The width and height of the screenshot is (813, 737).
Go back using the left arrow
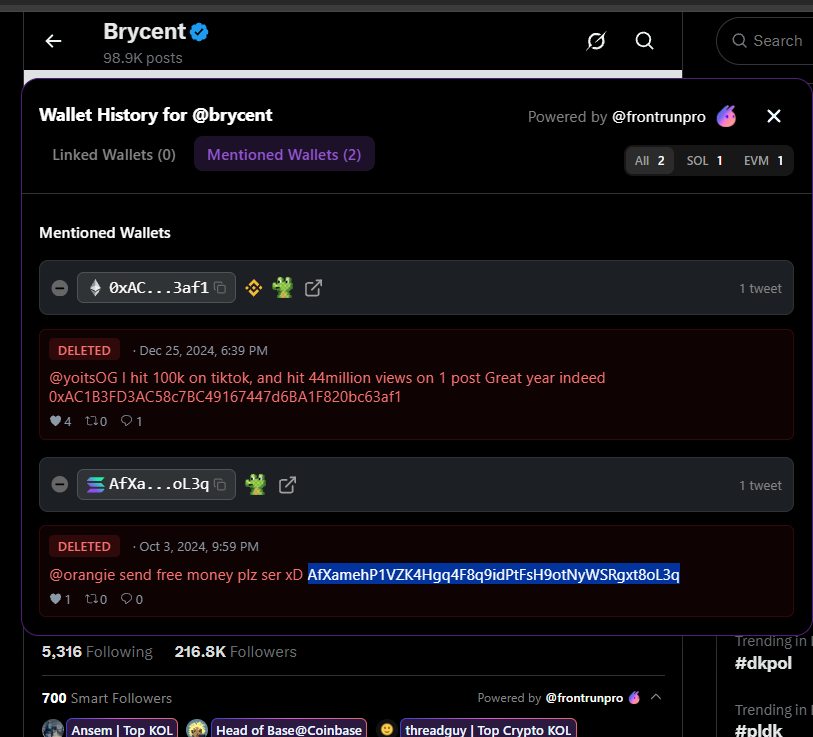53,41
